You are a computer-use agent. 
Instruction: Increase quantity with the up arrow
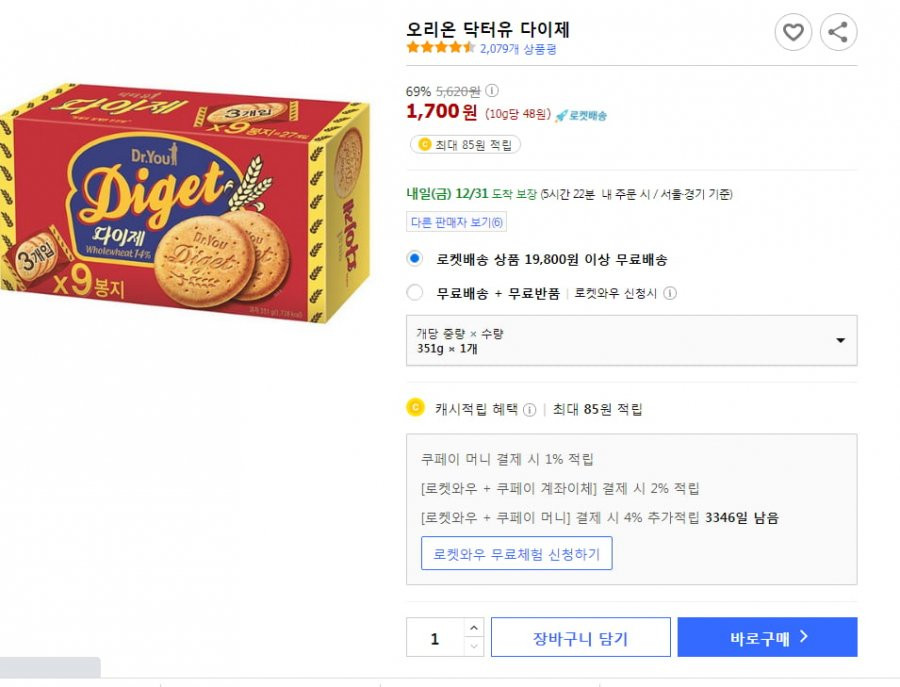point(474,628)
